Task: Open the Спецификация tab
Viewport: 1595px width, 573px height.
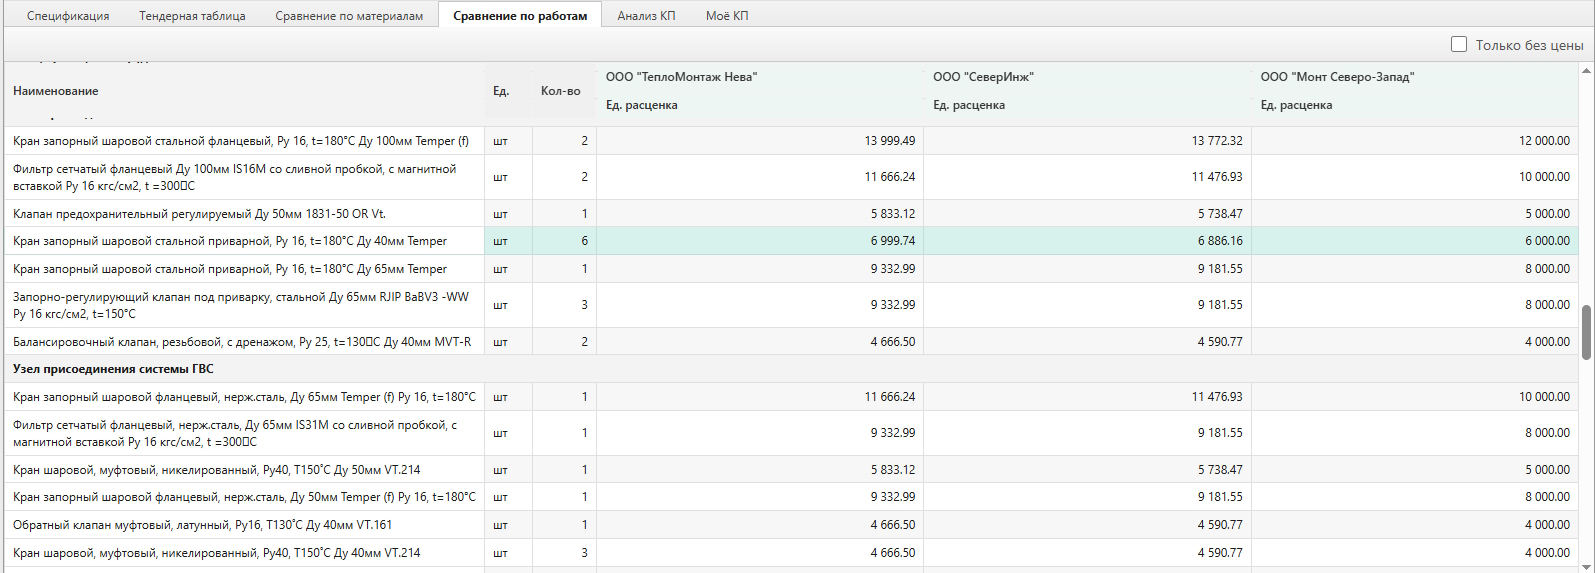Action: click(x=68, y=15)
